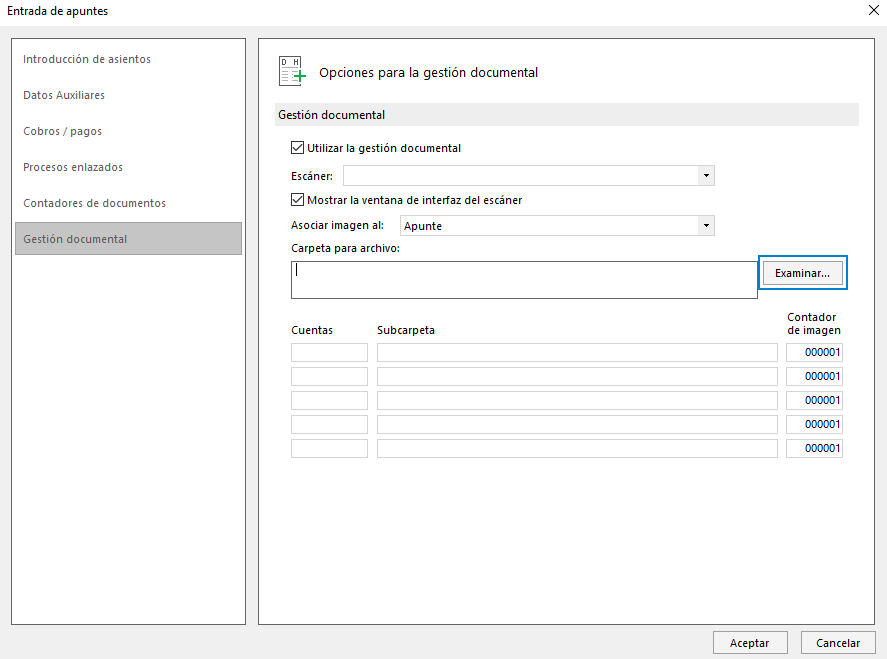Open Contadores de documentos section

coord(94,203)
